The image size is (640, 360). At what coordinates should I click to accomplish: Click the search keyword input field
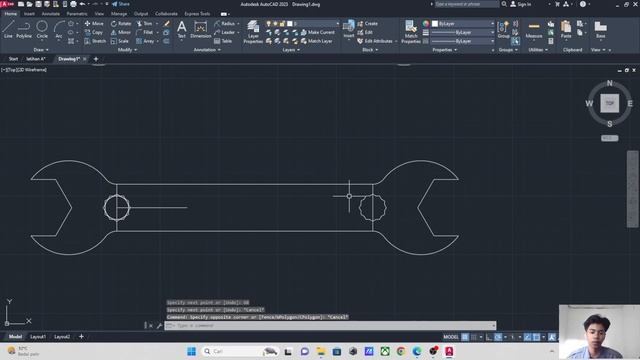466,4
